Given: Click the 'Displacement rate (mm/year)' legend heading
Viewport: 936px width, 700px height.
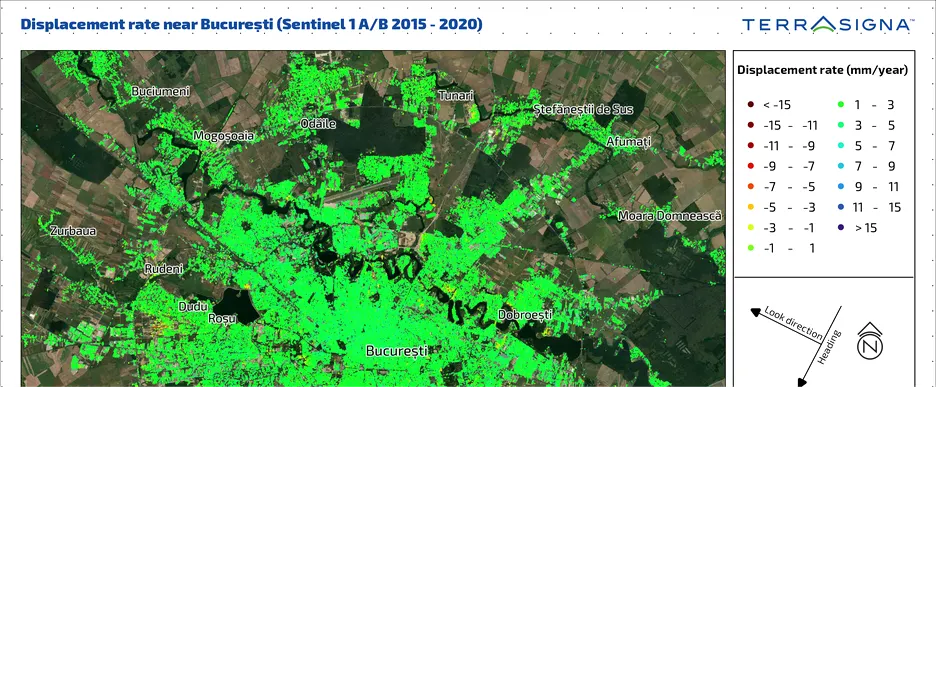Looking at the screenshot, I should (x=822, y=70).
